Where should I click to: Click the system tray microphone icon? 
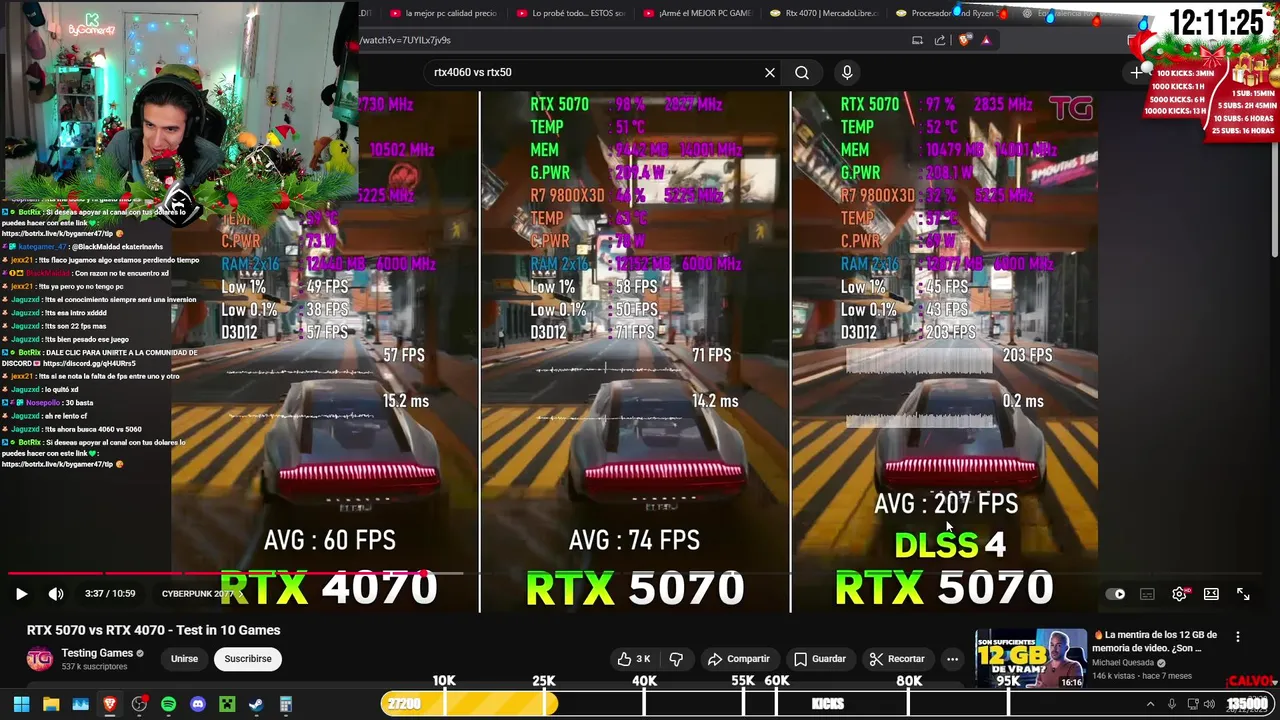tap(1172, 704)
